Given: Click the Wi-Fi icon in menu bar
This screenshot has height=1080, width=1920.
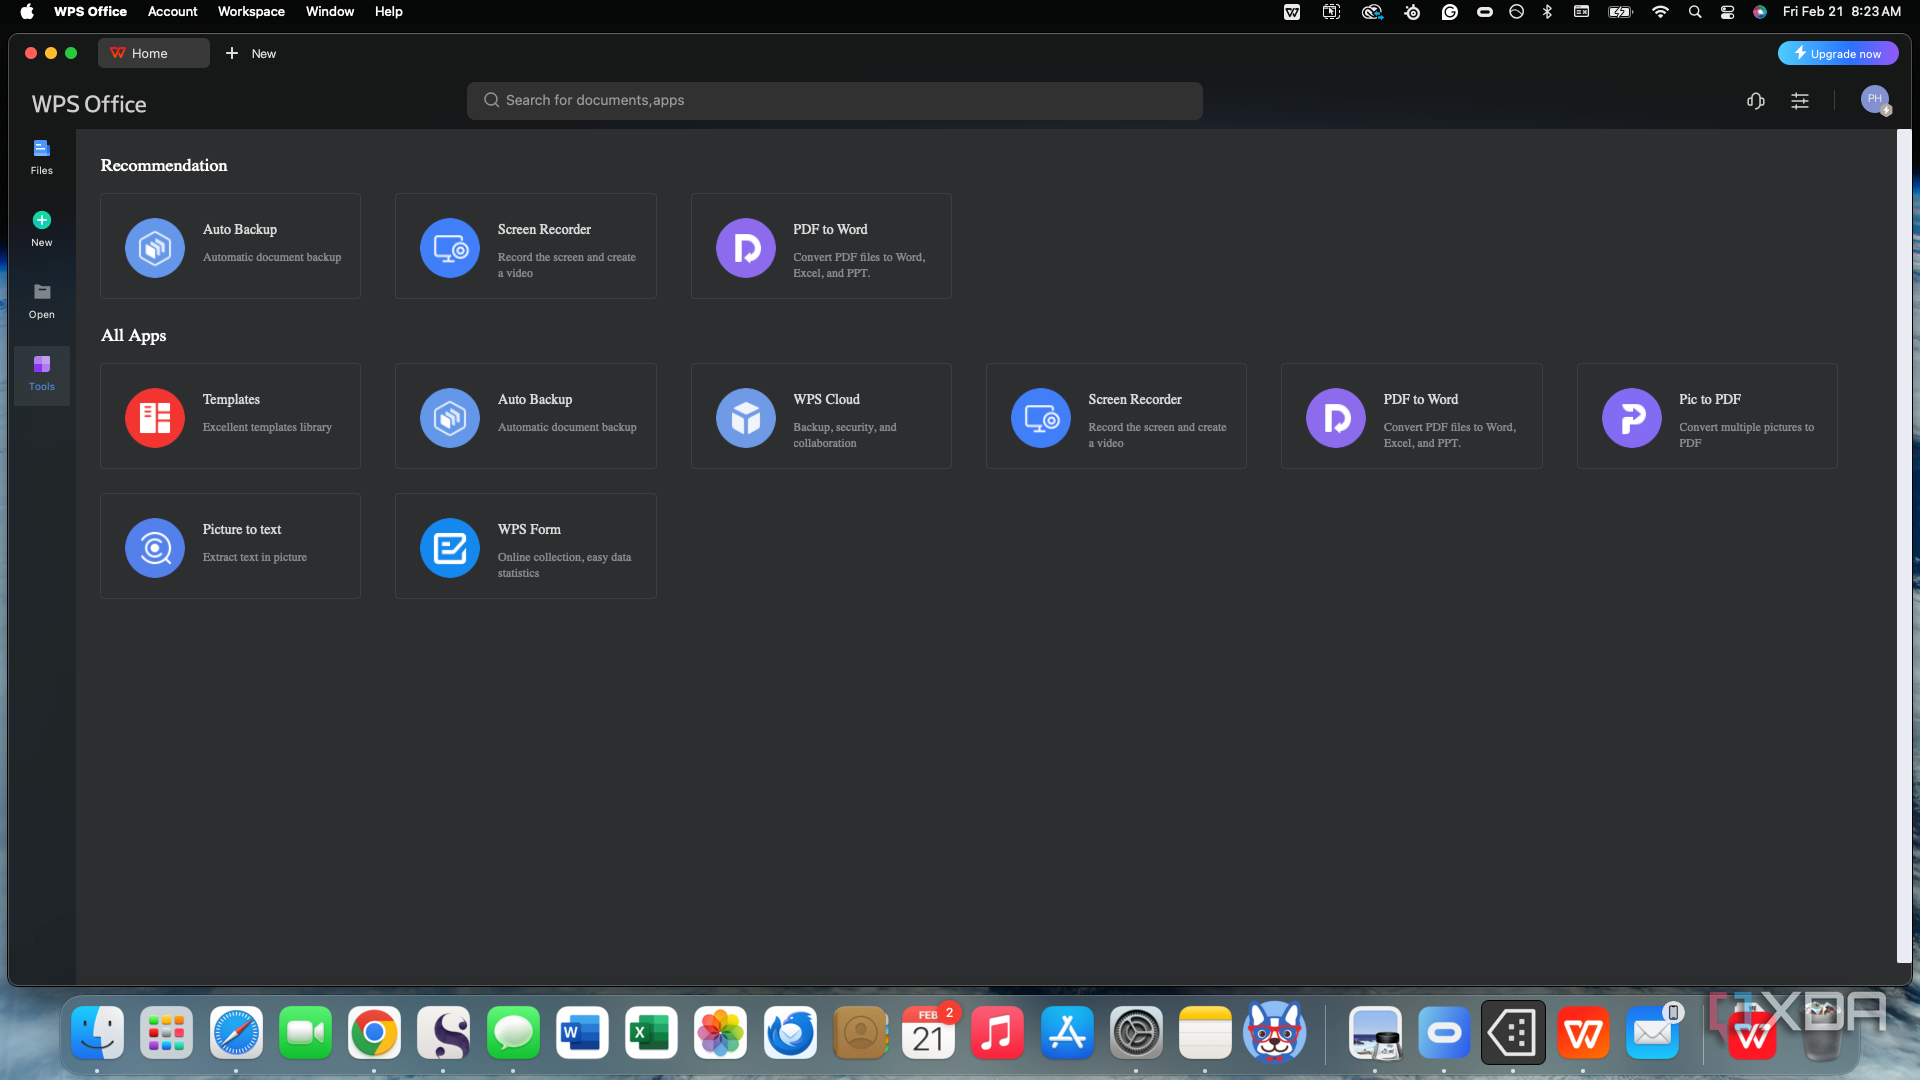Looking at the screenshot, I should [1660, 12].
